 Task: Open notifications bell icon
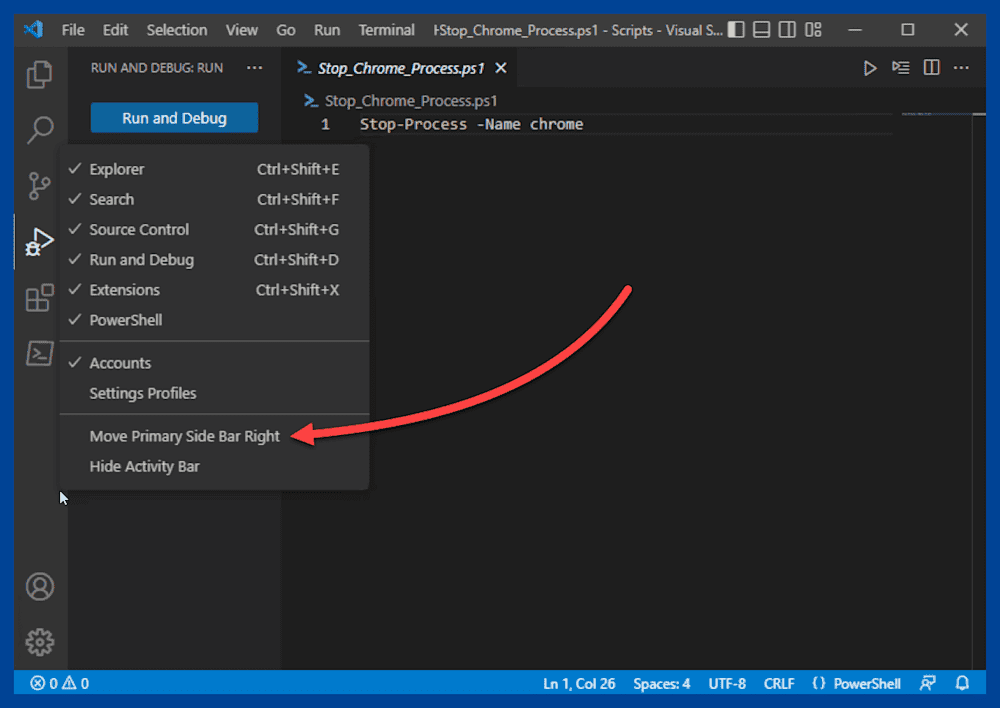click(962, 684)
